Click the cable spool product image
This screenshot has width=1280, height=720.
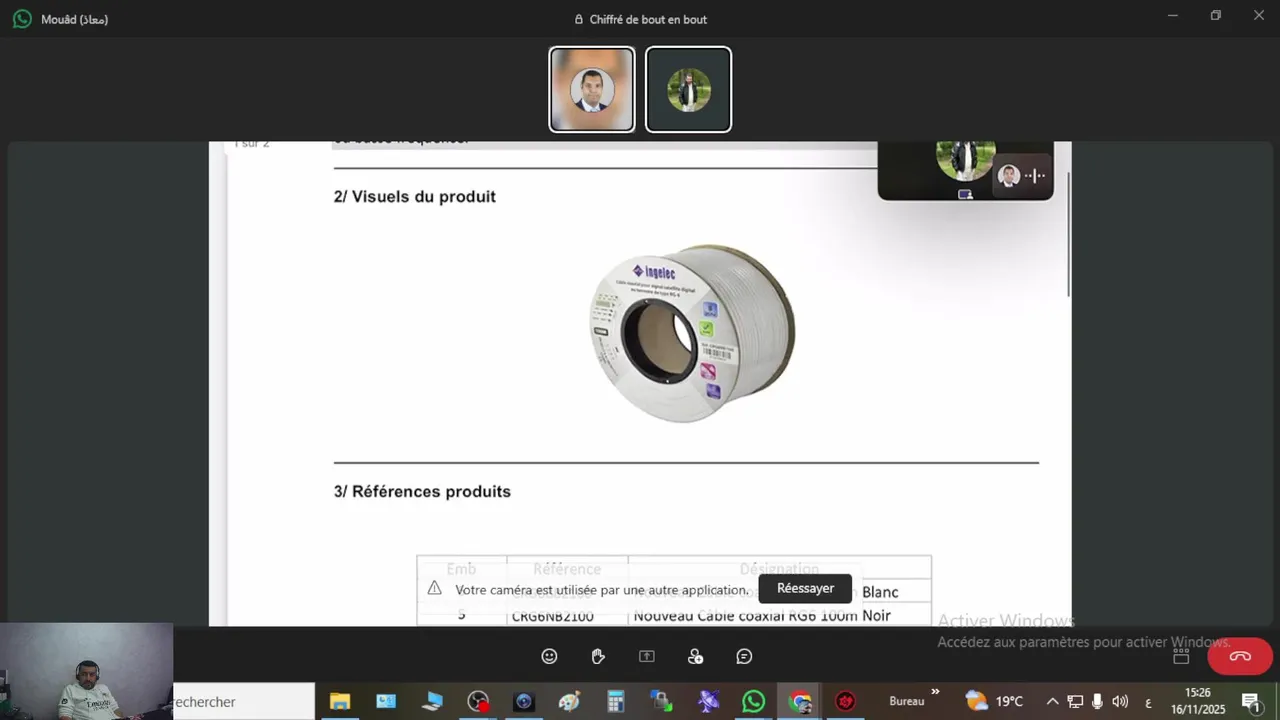[692, 332]
